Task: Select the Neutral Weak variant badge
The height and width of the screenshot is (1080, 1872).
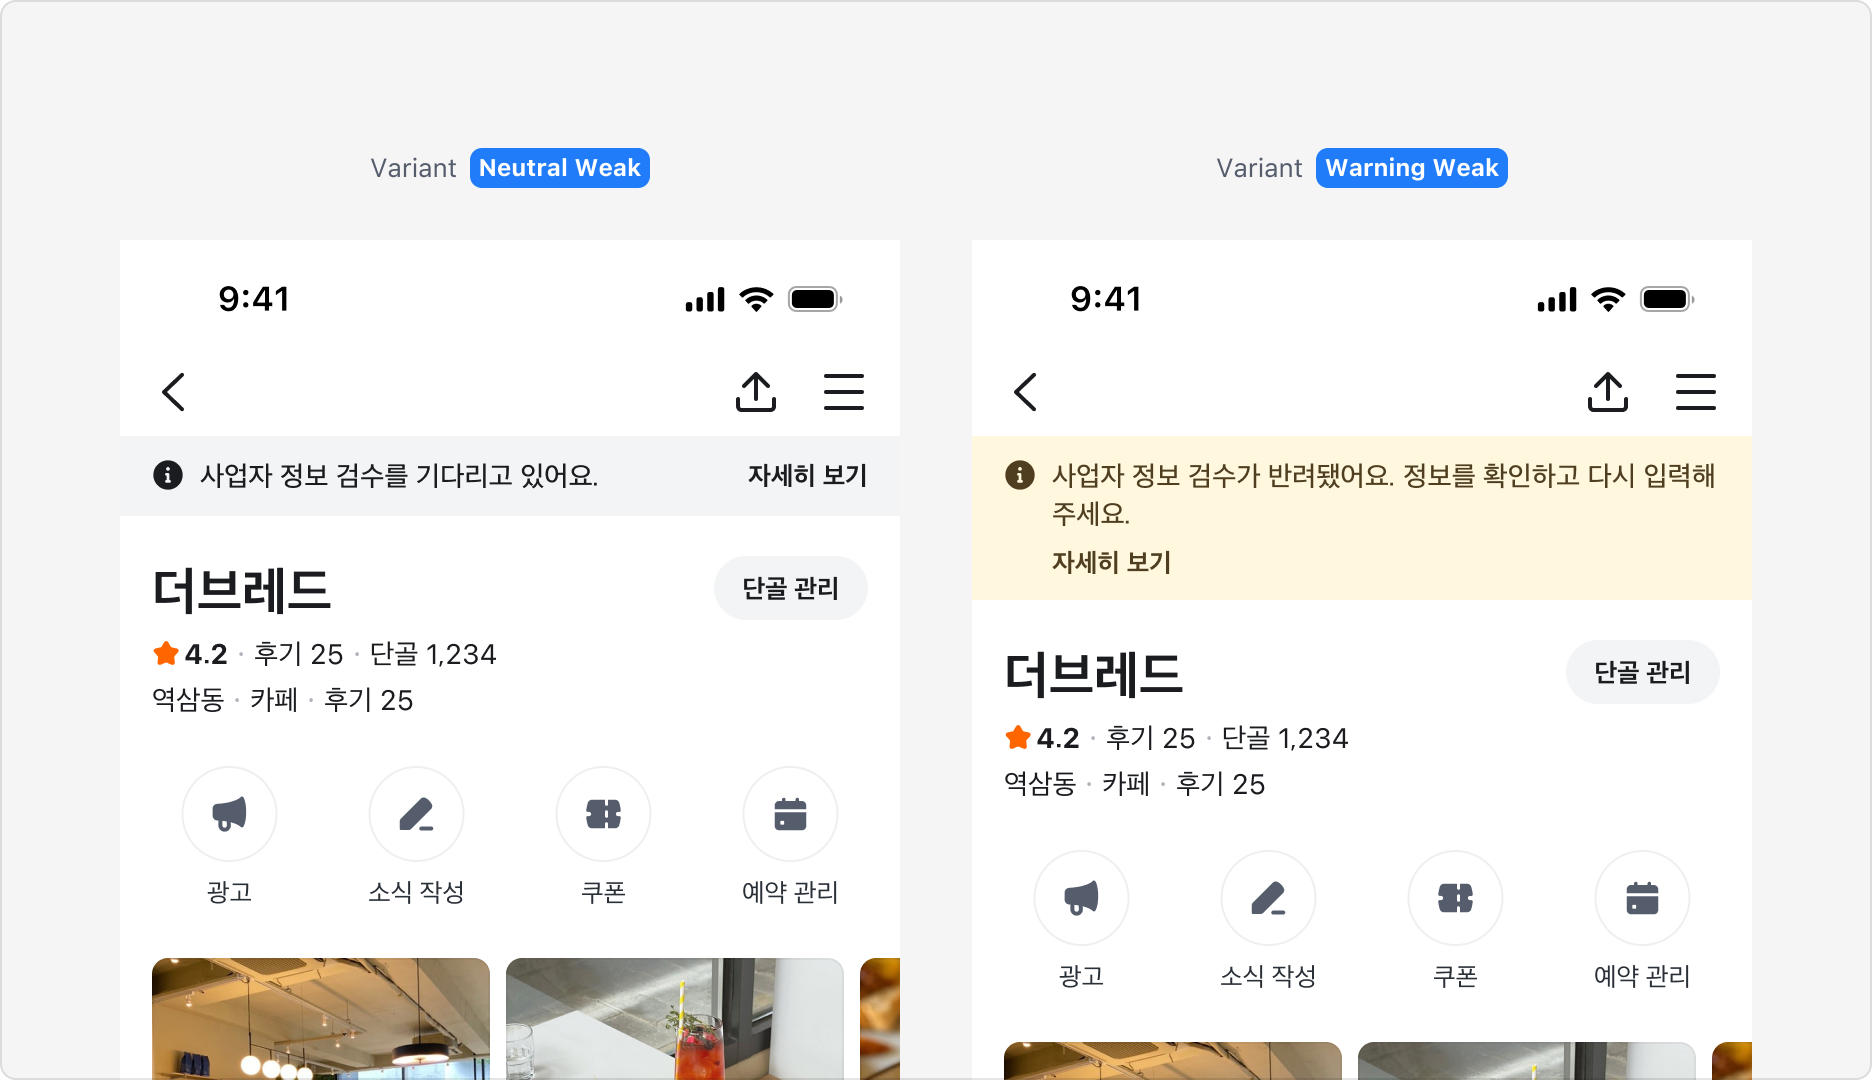Action: point(559,167)
